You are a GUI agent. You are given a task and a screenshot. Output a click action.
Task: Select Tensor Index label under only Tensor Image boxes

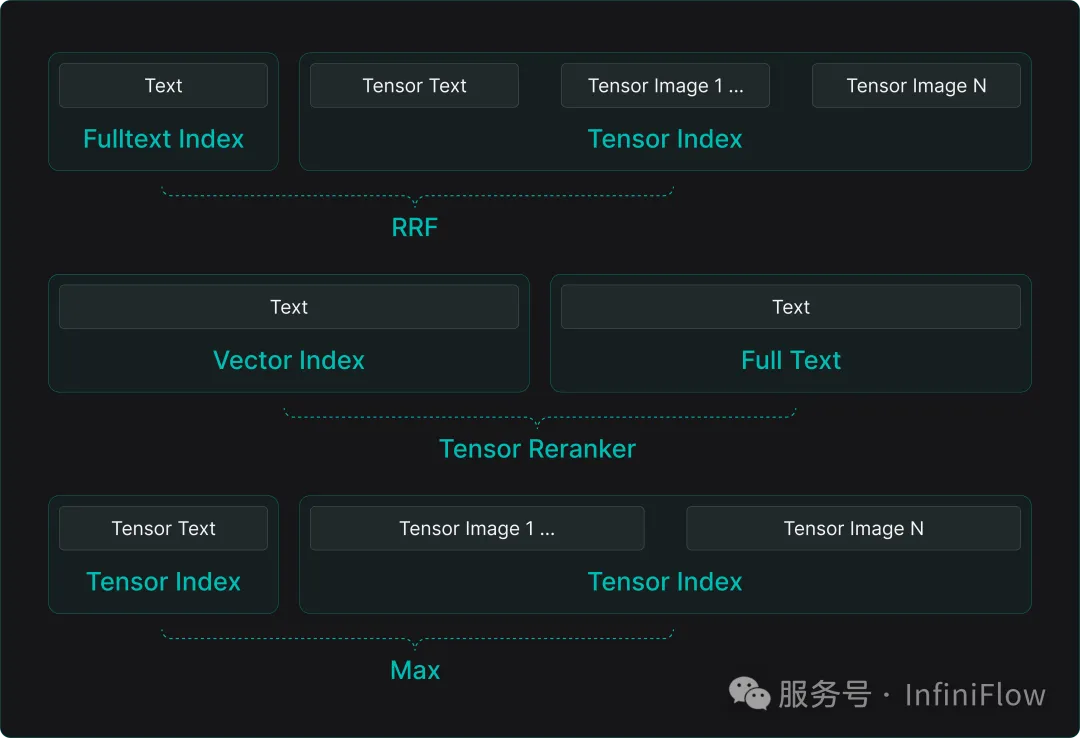coord(665,582)
